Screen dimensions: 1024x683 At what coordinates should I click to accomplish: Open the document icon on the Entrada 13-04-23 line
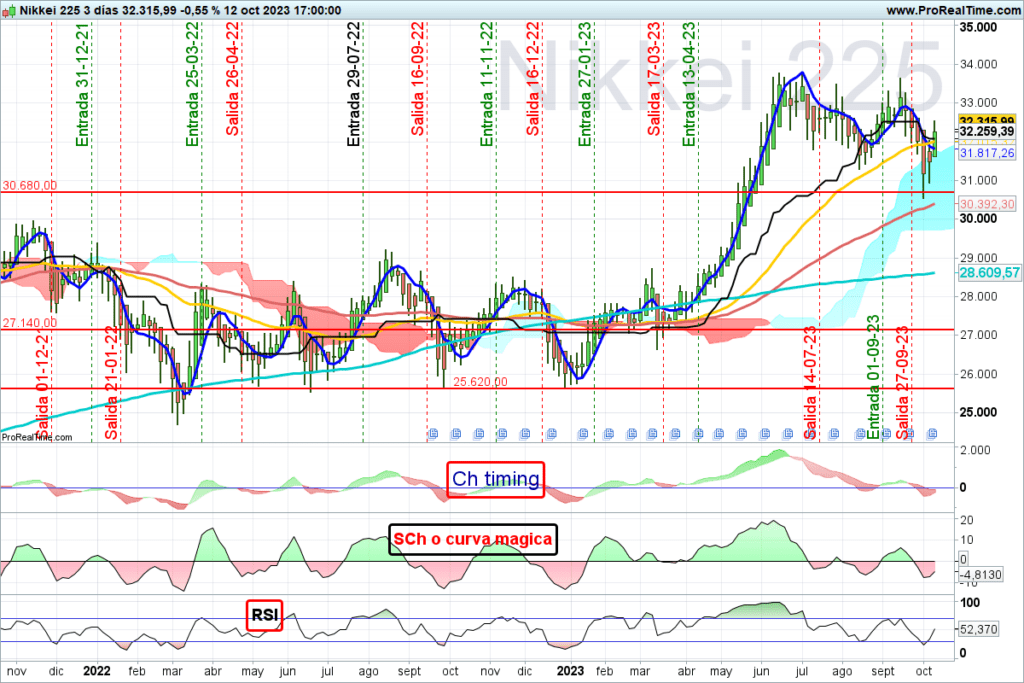(698, 434)
